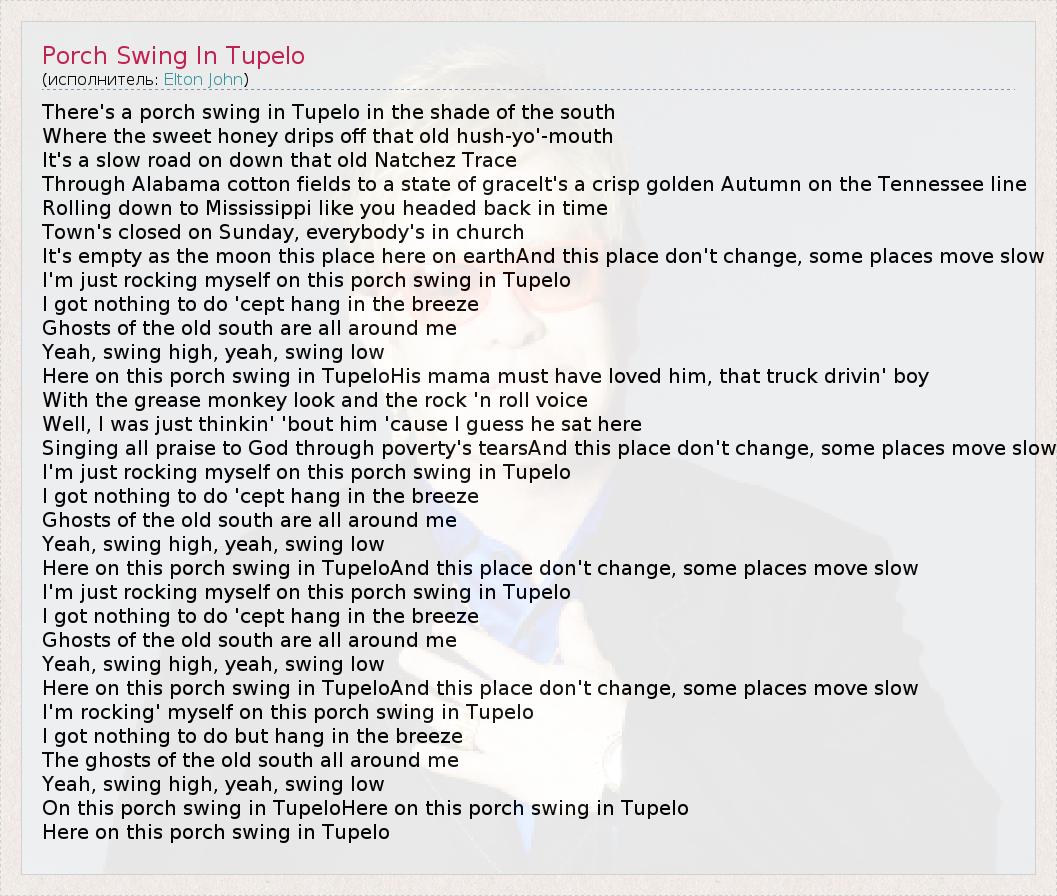Click the line The ghosts of the old south

pyautogui.click(x=250, y=760)
